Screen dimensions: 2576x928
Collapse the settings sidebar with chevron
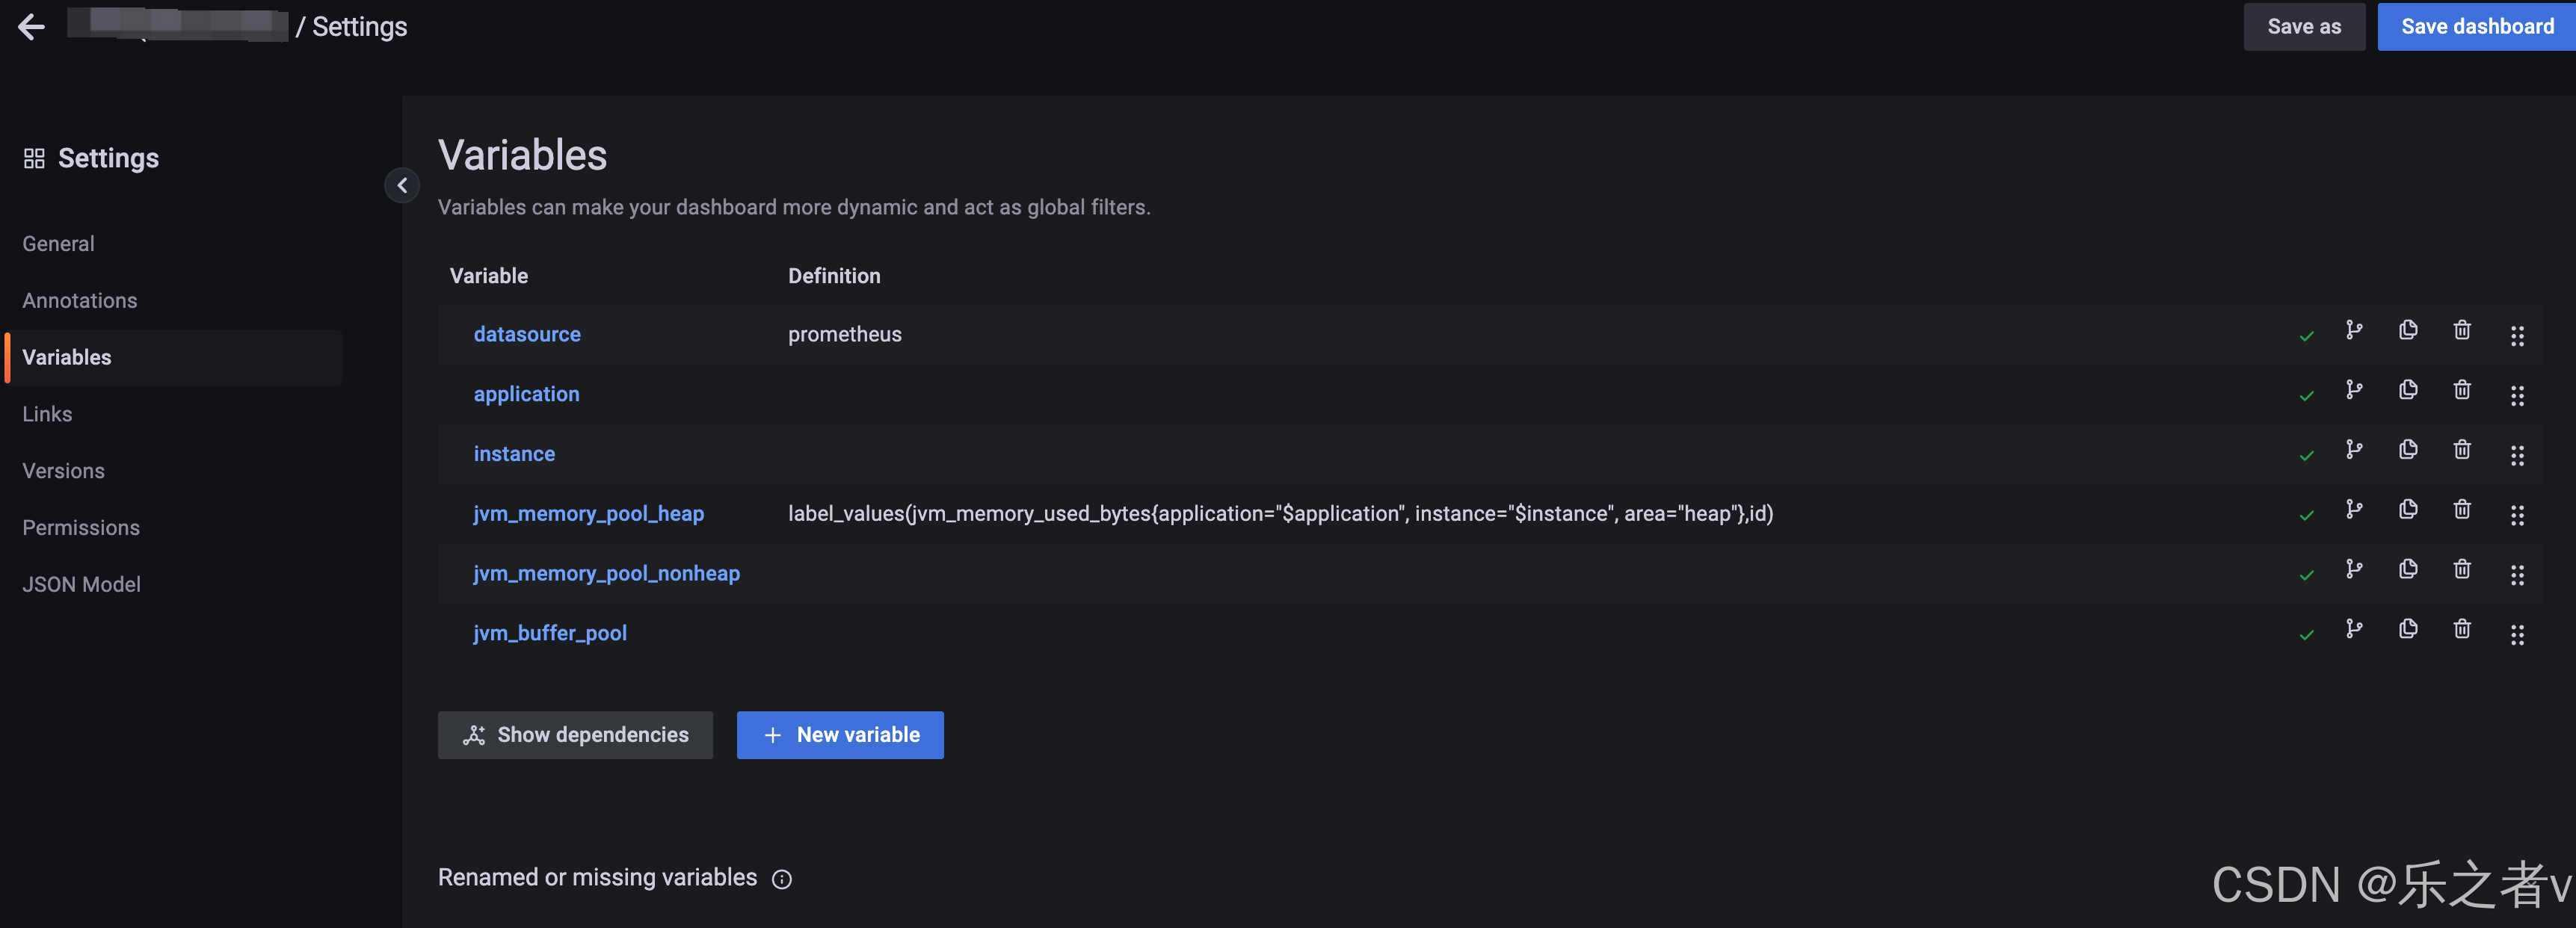point(402,185)
